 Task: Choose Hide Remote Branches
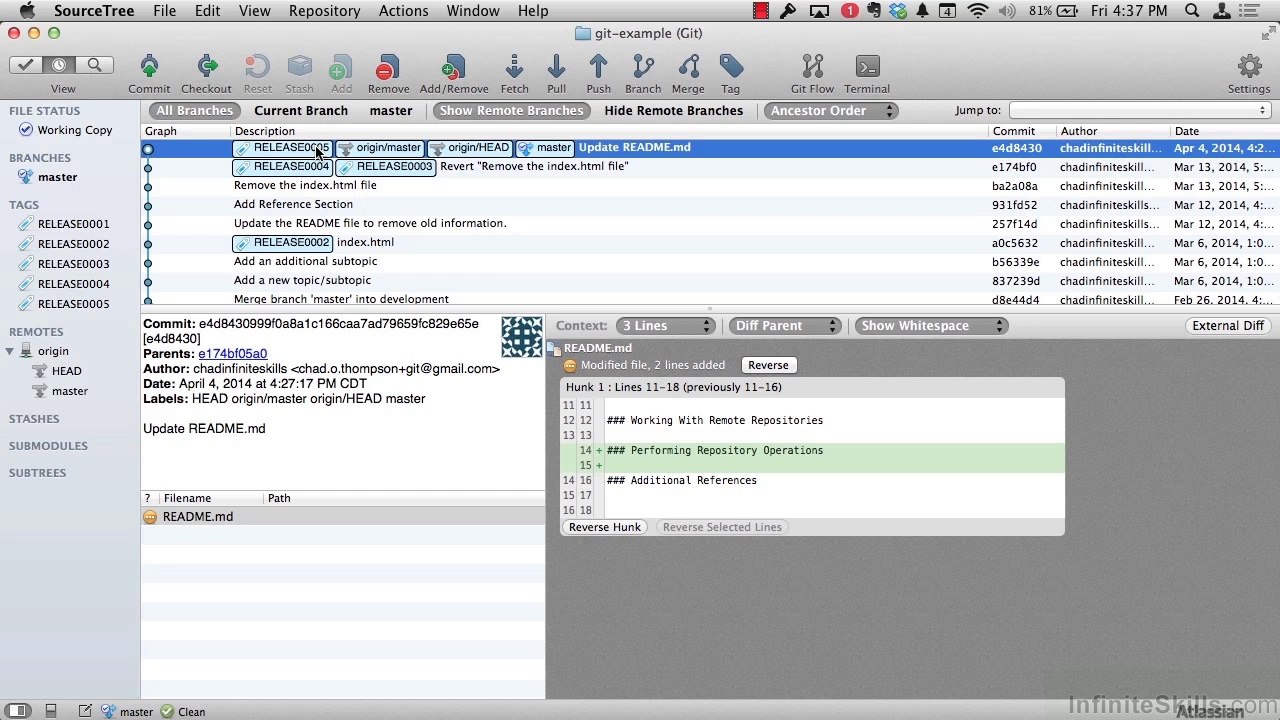674,111
